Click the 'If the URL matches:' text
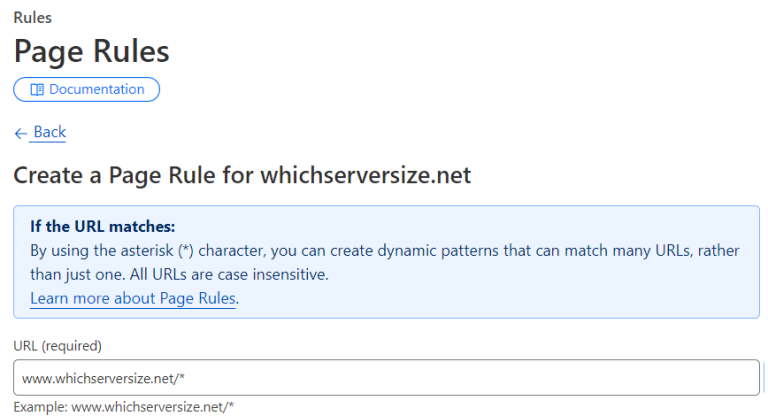 click(x=102, y=226)
